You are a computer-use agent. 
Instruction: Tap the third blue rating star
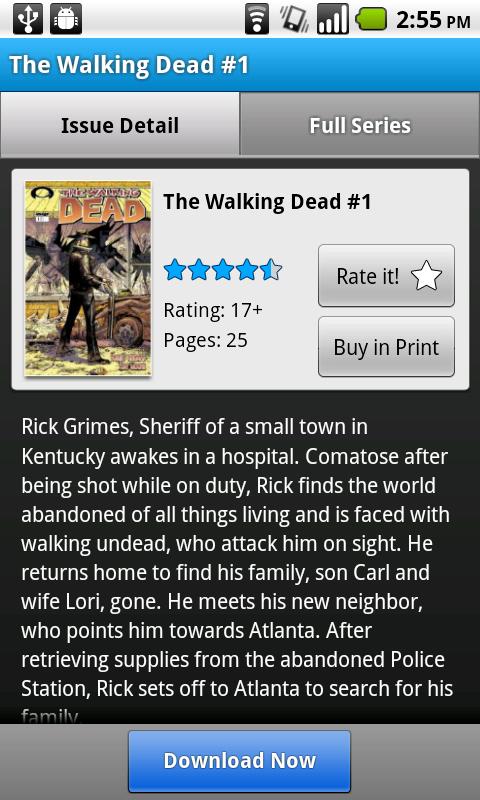(223, 269)
